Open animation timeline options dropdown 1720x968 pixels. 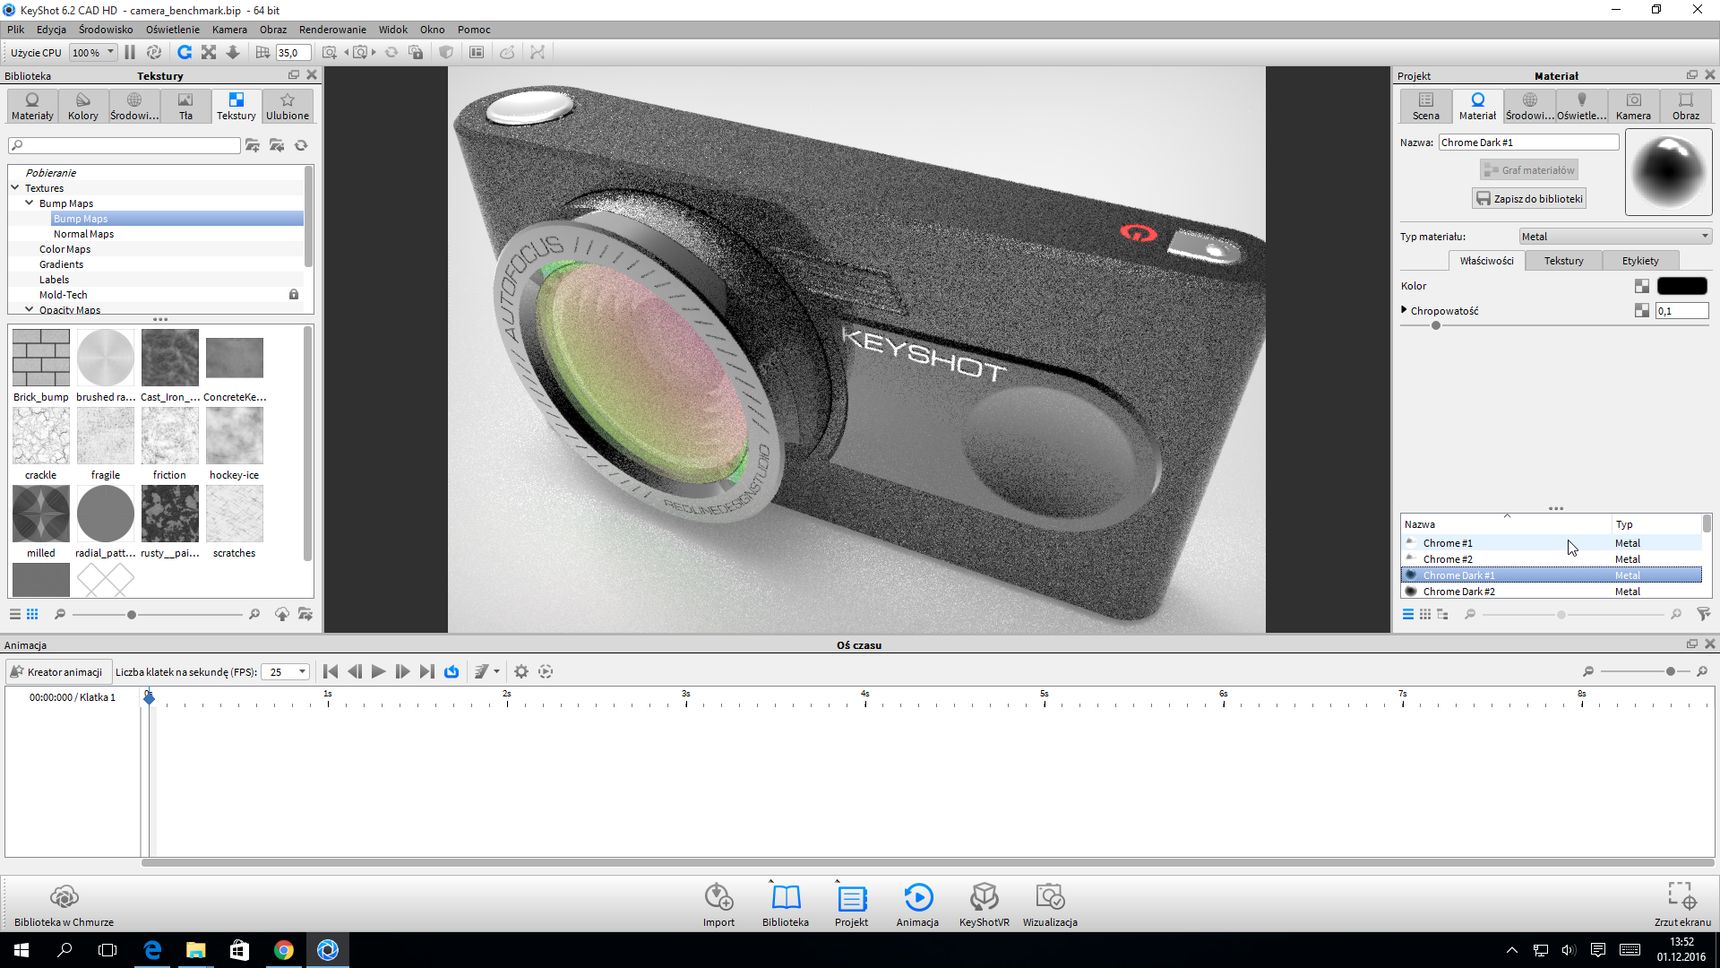486,672
